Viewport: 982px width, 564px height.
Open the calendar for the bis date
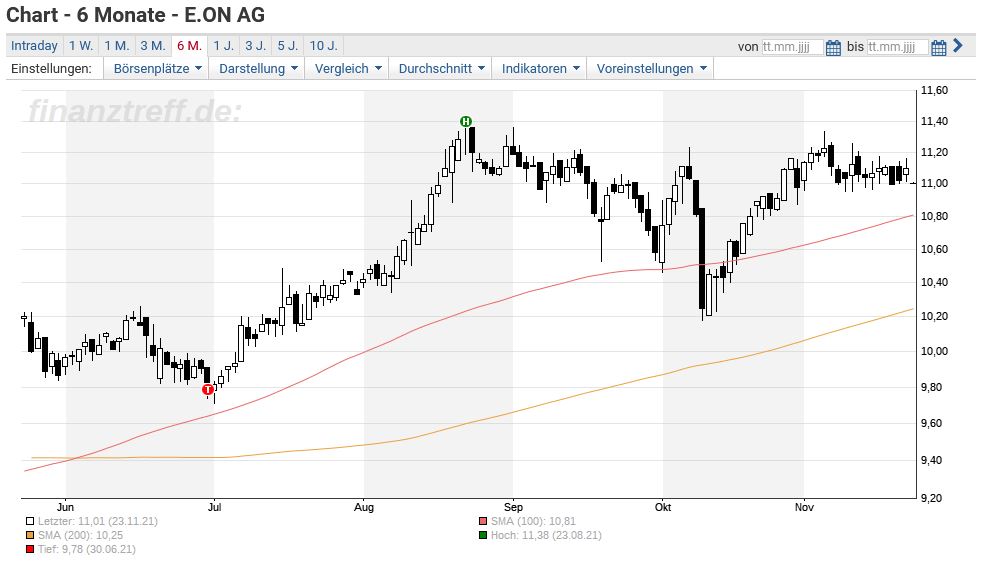(x=938, y=47)
